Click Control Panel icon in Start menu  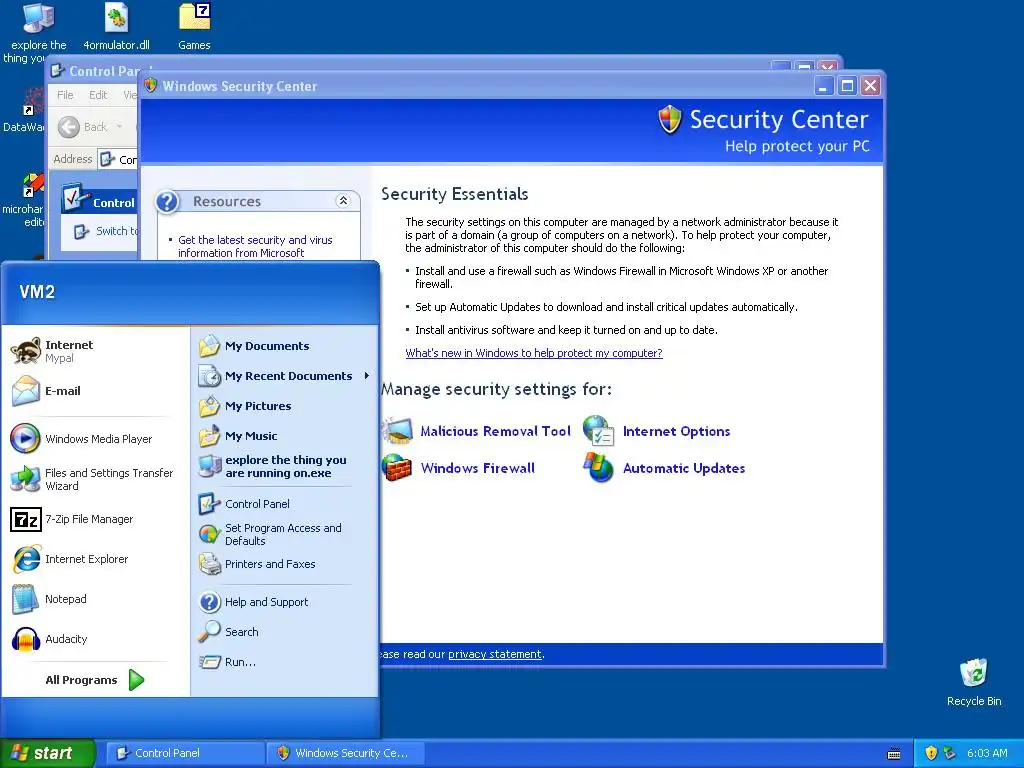pos(210,504)
